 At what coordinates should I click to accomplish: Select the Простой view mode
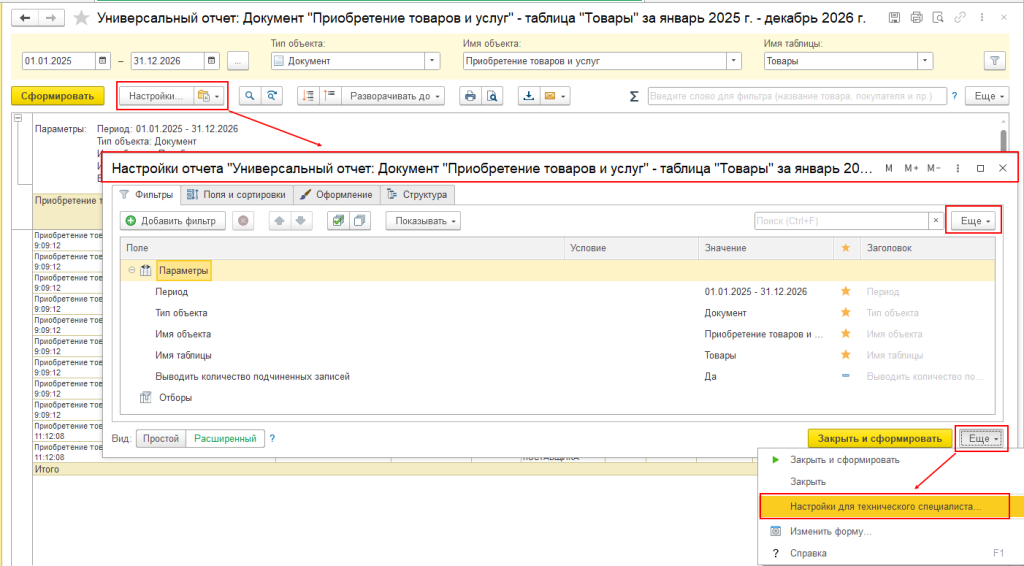(x=161, y=438)
